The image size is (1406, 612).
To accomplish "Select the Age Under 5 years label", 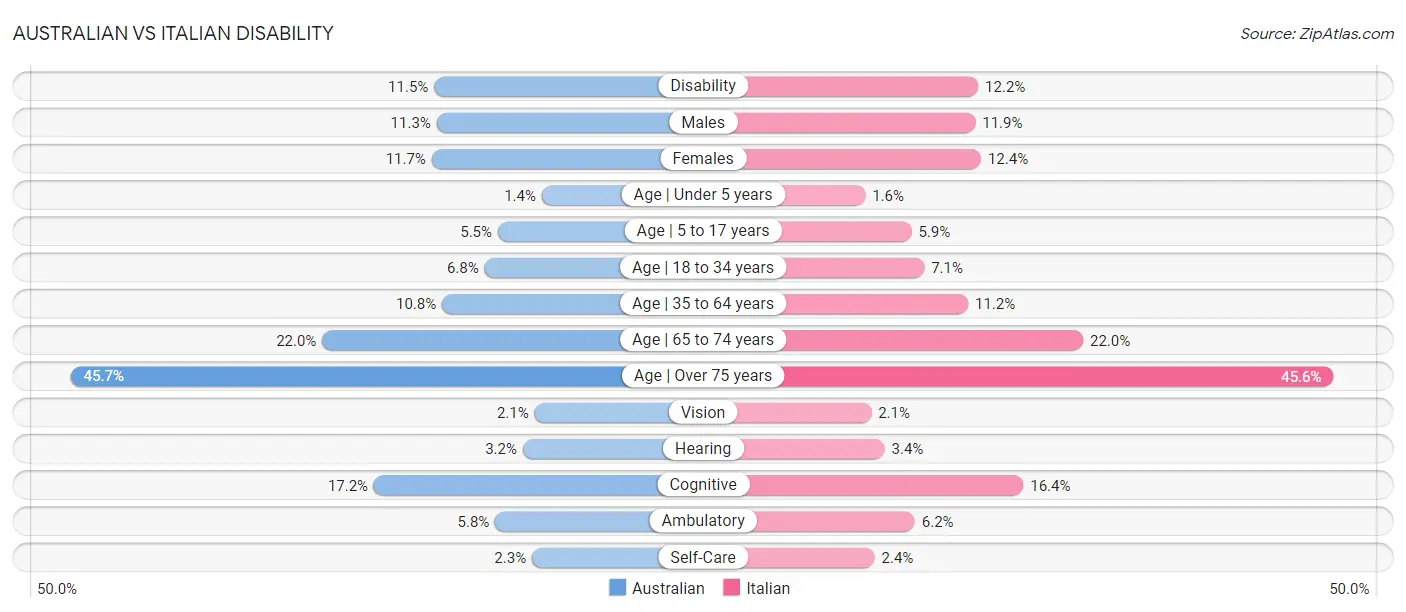I will [x=703, y=194].
